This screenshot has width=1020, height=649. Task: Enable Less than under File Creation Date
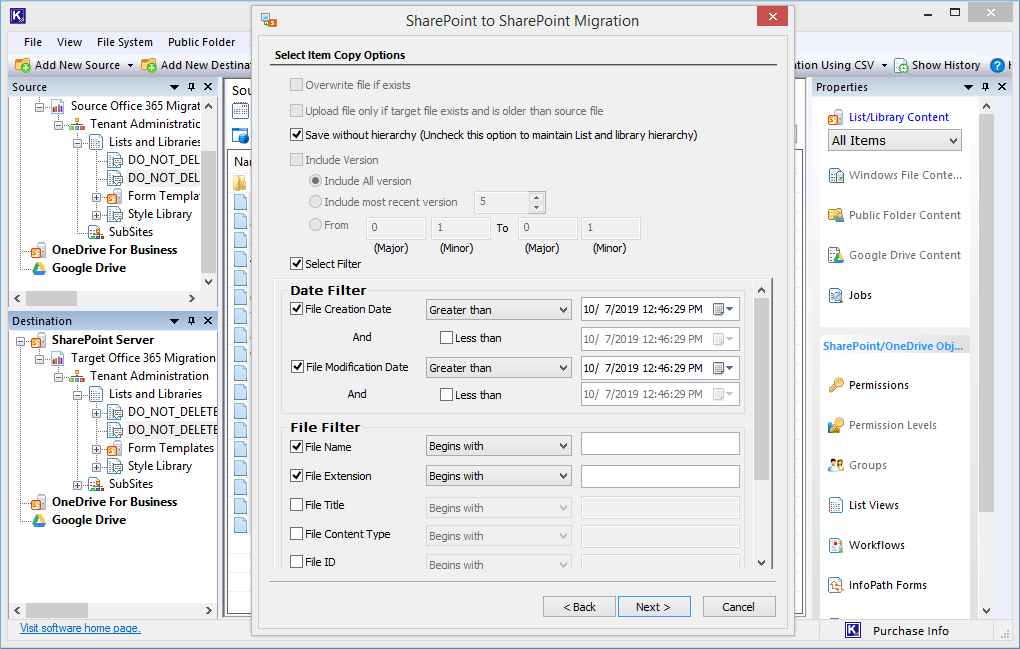[446, 338]
